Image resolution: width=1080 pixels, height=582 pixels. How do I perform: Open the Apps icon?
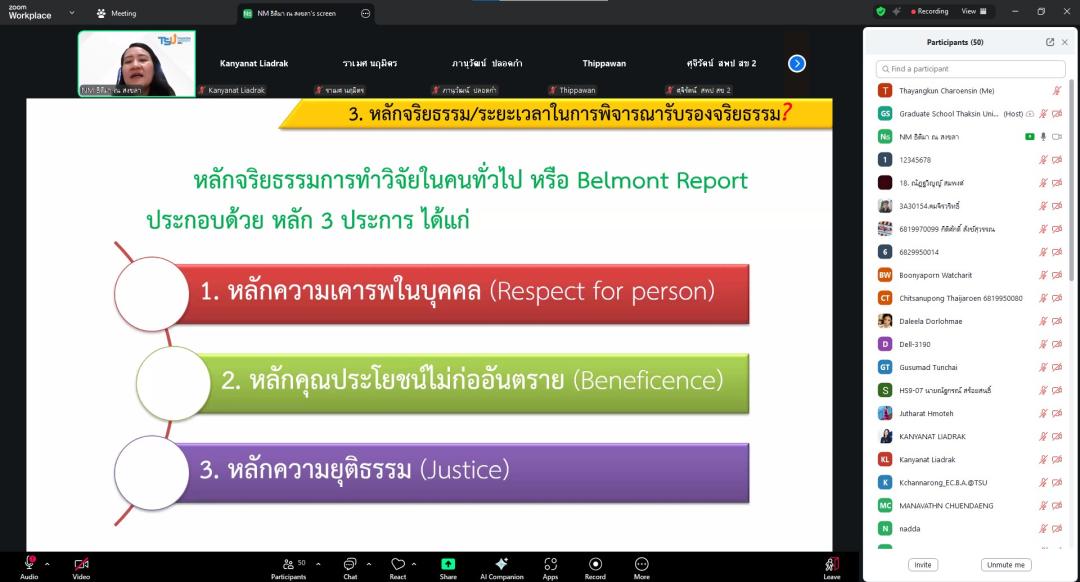pyautogui.click(x=550, y=564)
